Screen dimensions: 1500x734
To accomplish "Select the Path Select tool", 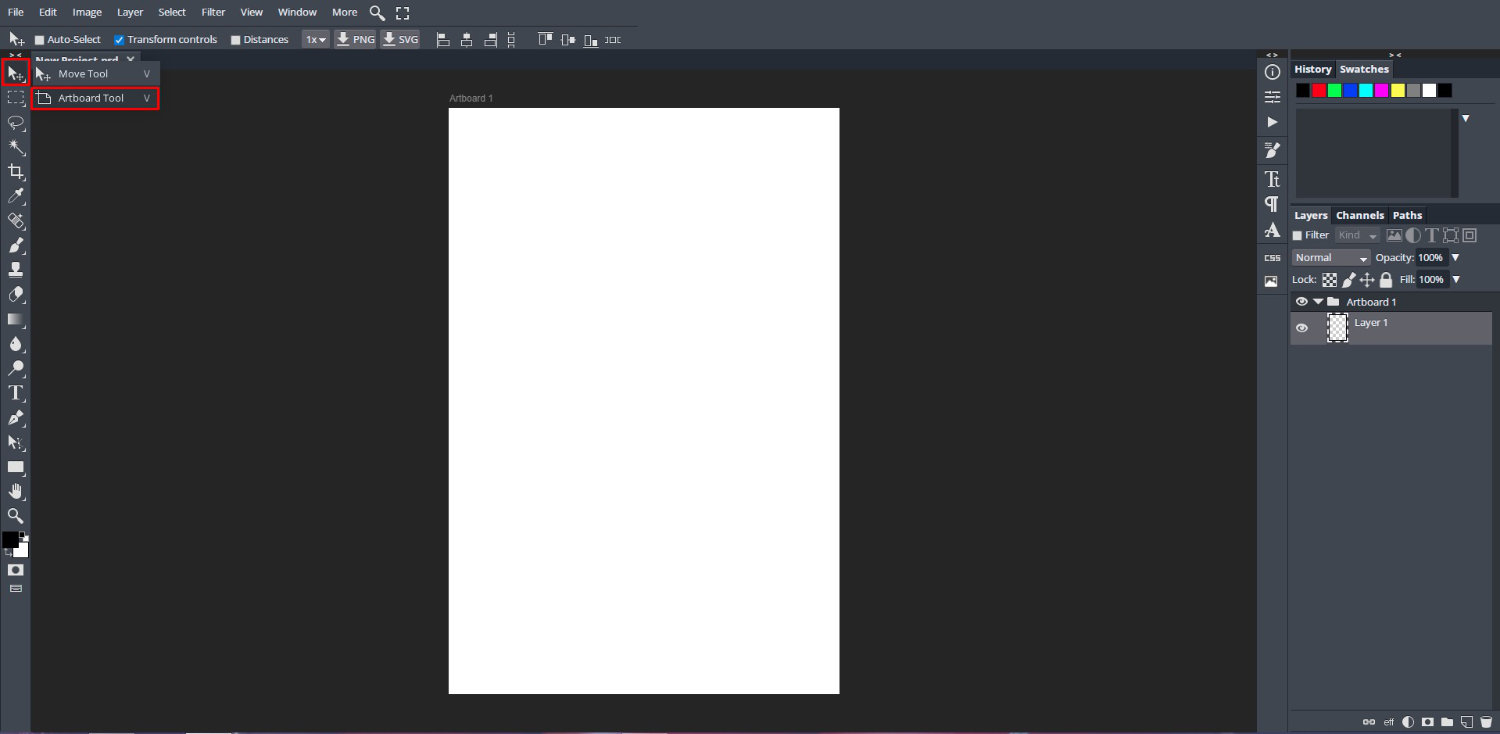I will (16, 442).
